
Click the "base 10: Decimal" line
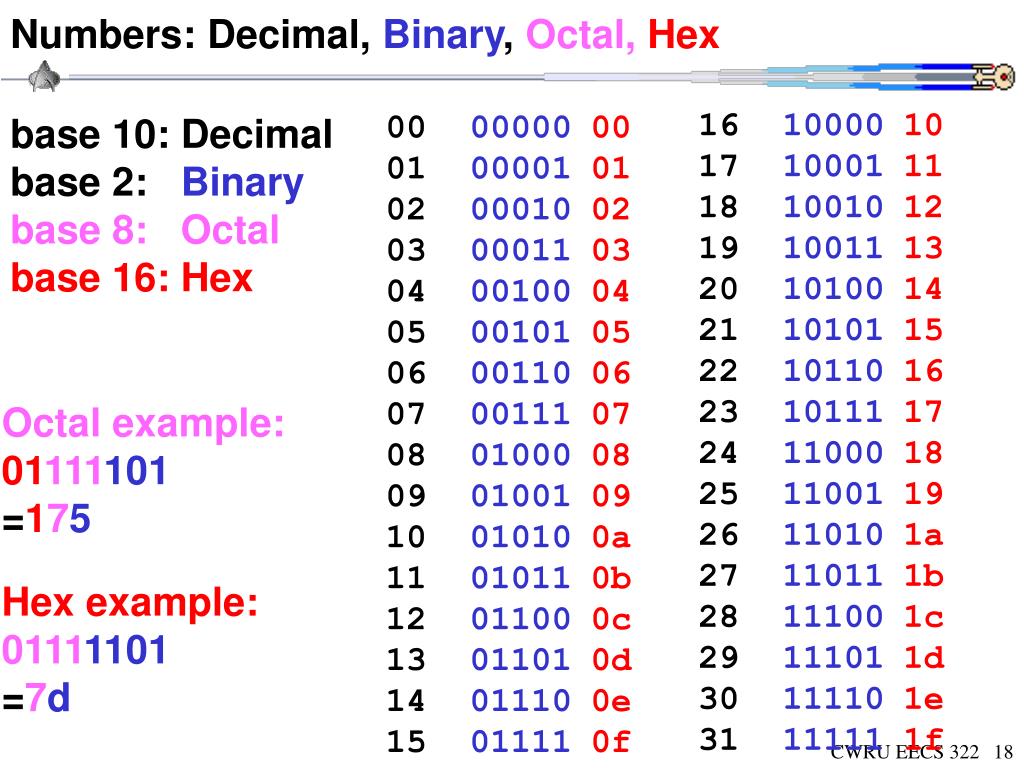coord(172,135)
